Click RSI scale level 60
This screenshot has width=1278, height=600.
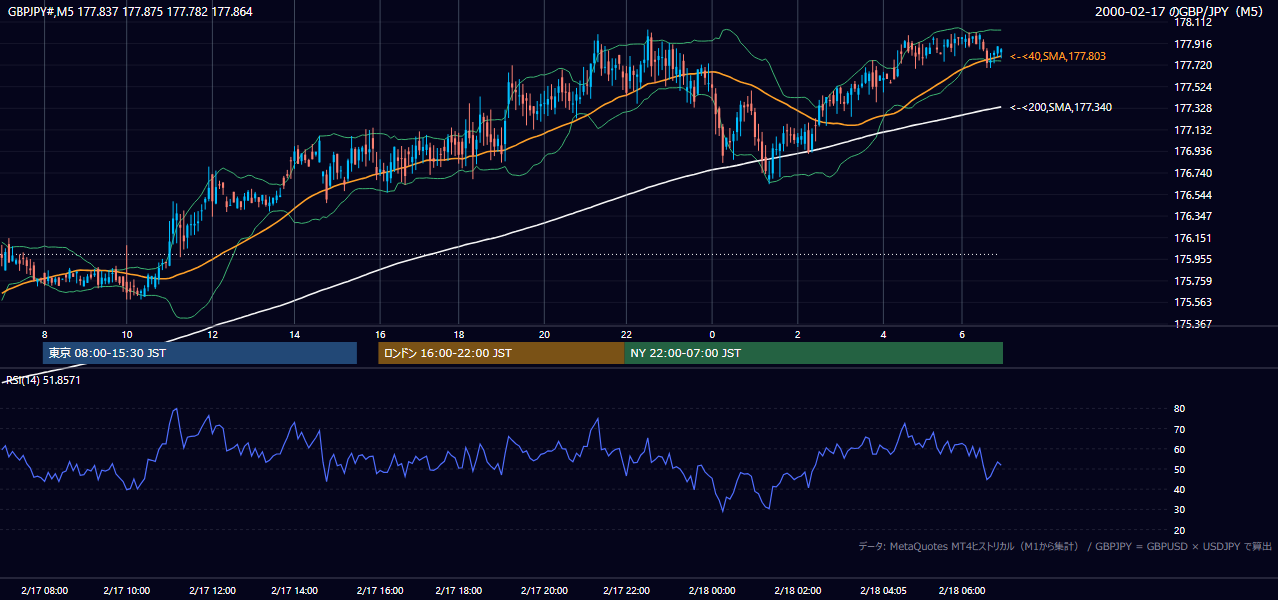click(x=1179, y=449)
